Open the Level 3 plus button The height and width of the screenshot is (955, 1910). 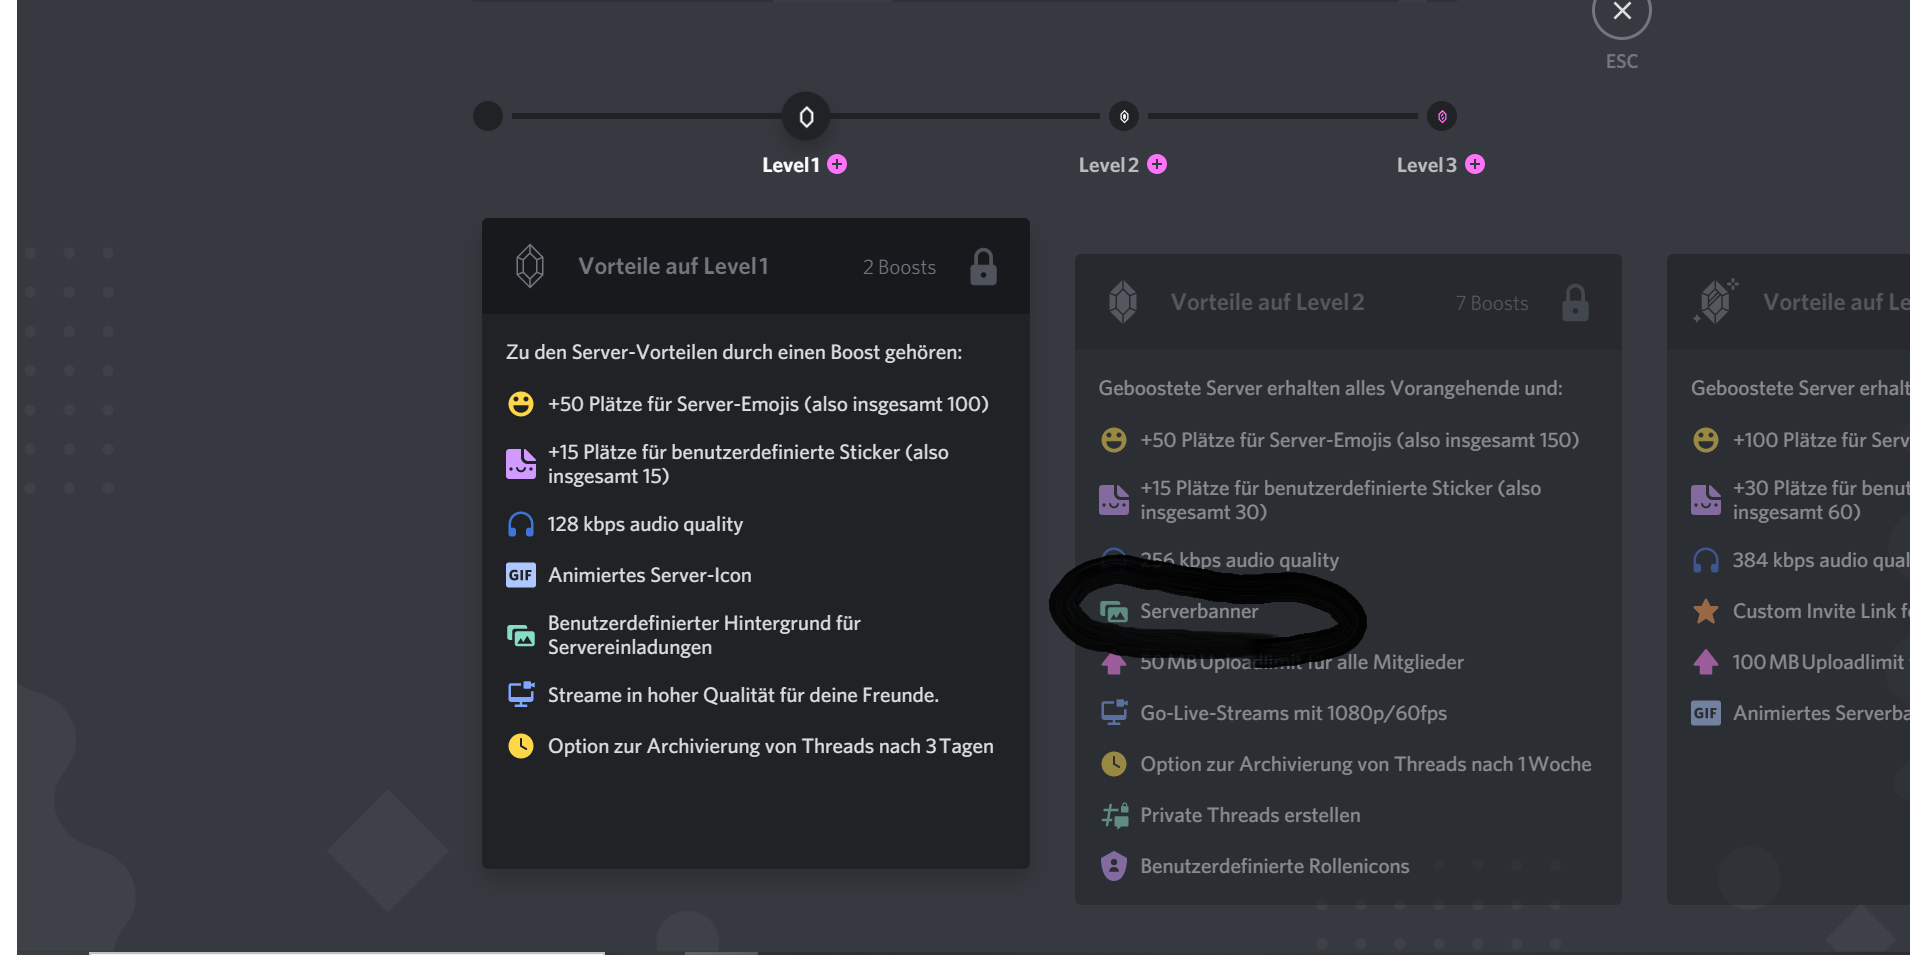(1474, 164)
